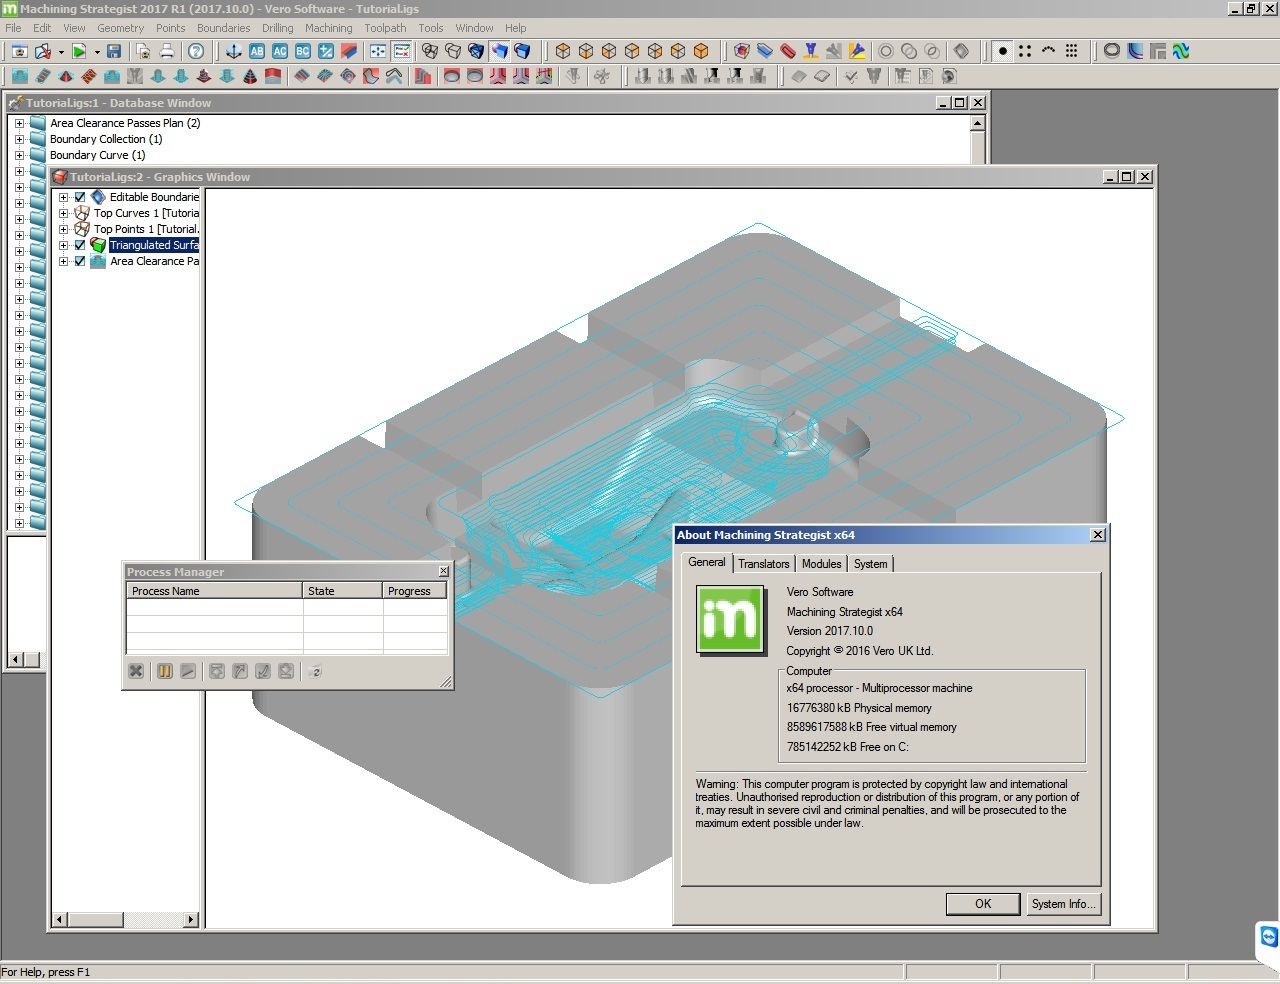Select the General tab in About dialog
1280x984 pixels.
coord(707,562)
